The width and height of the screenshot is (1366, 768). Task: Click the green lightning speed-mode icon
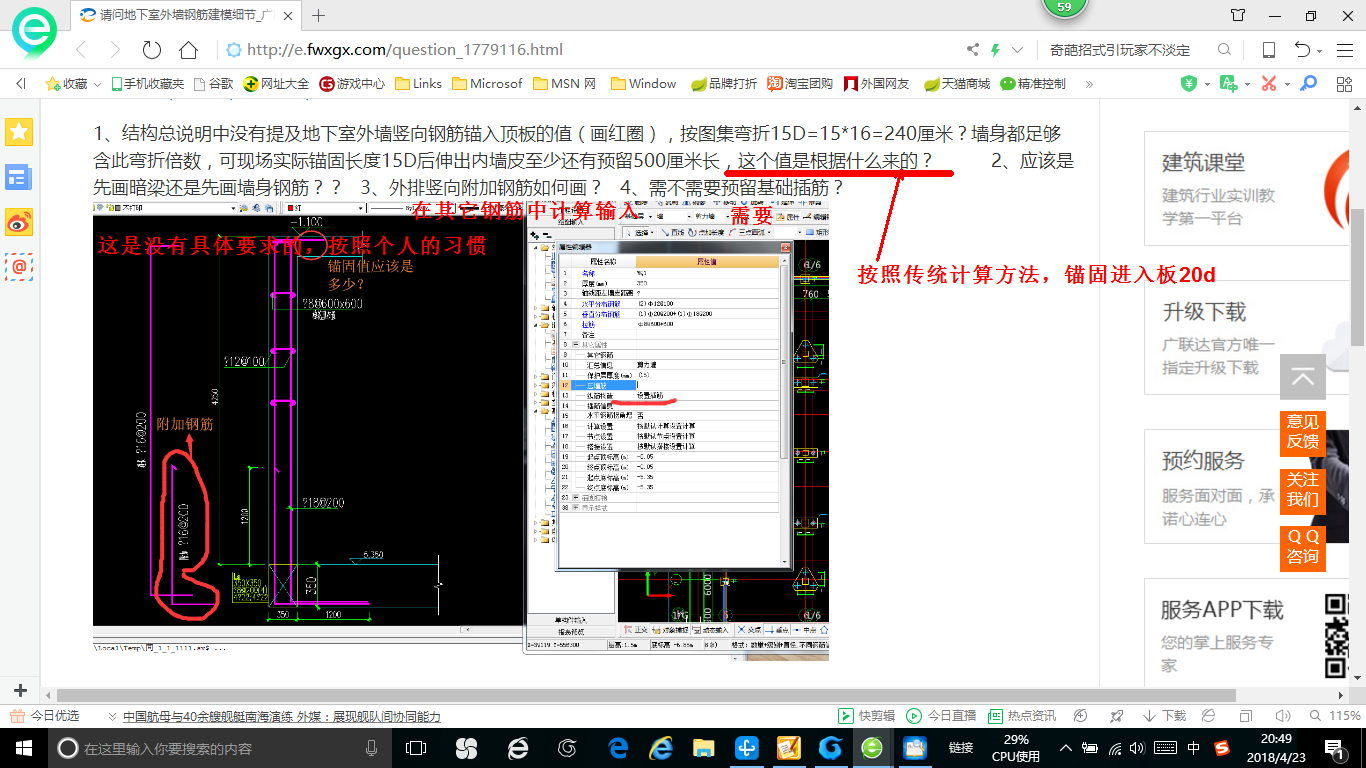(x=996, y=50)
